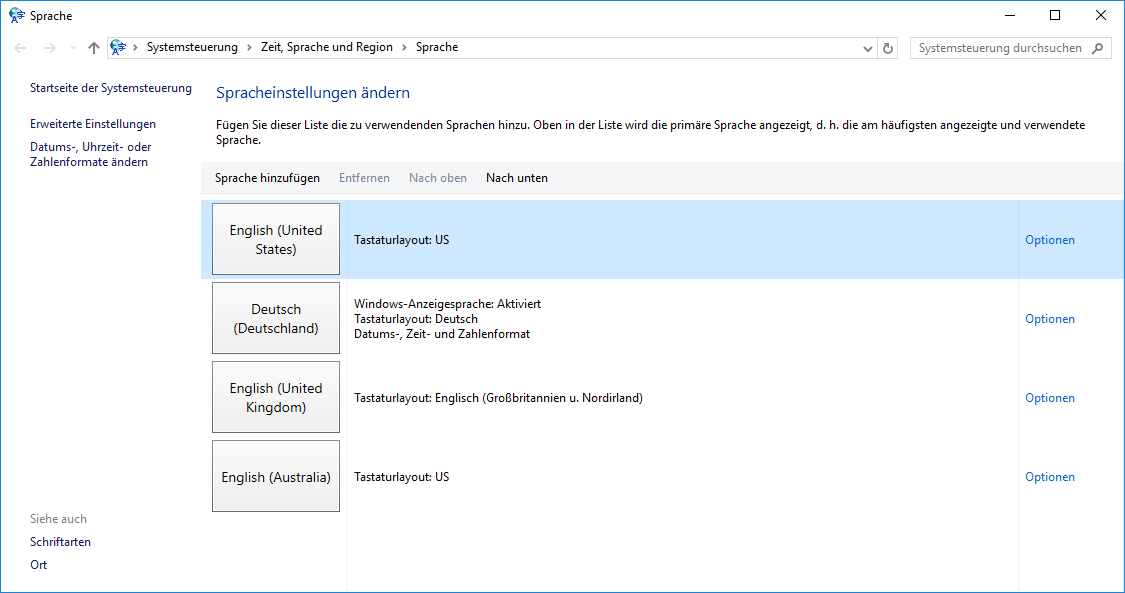Viewport: 1125px width, 593px height.
Task: Click the up-one-level arrow icon
Action: 94,48
